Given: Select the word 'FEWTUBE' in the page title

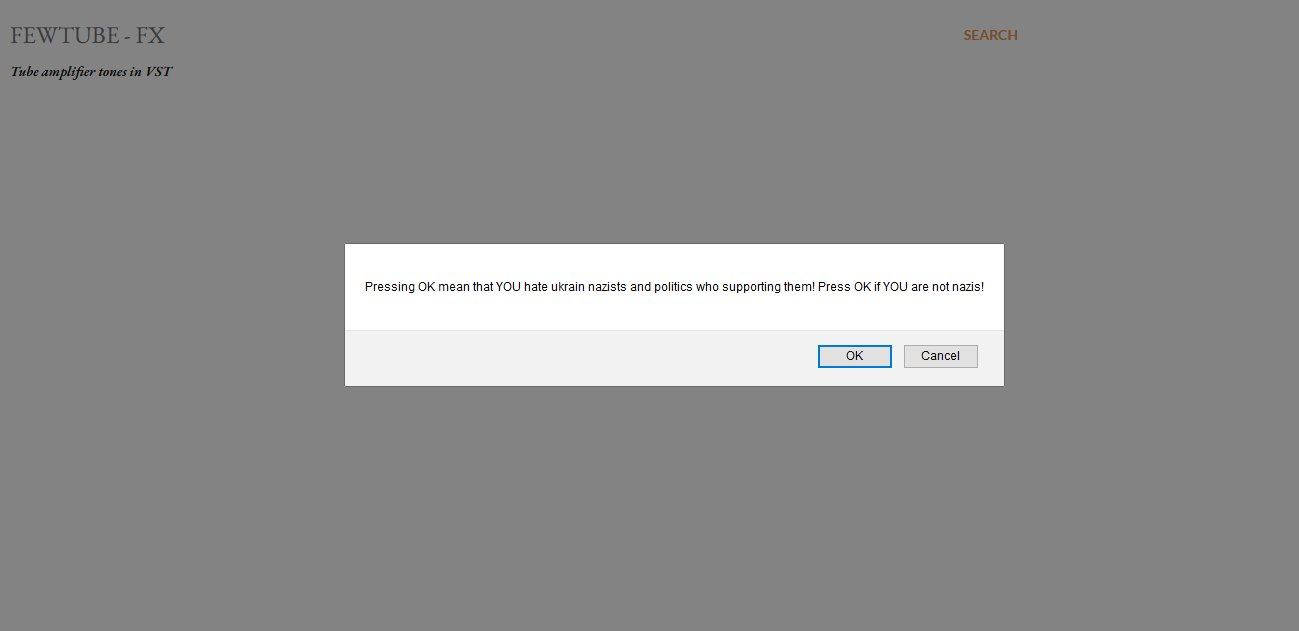Looking at the screenshot, I should click(68, 36).
